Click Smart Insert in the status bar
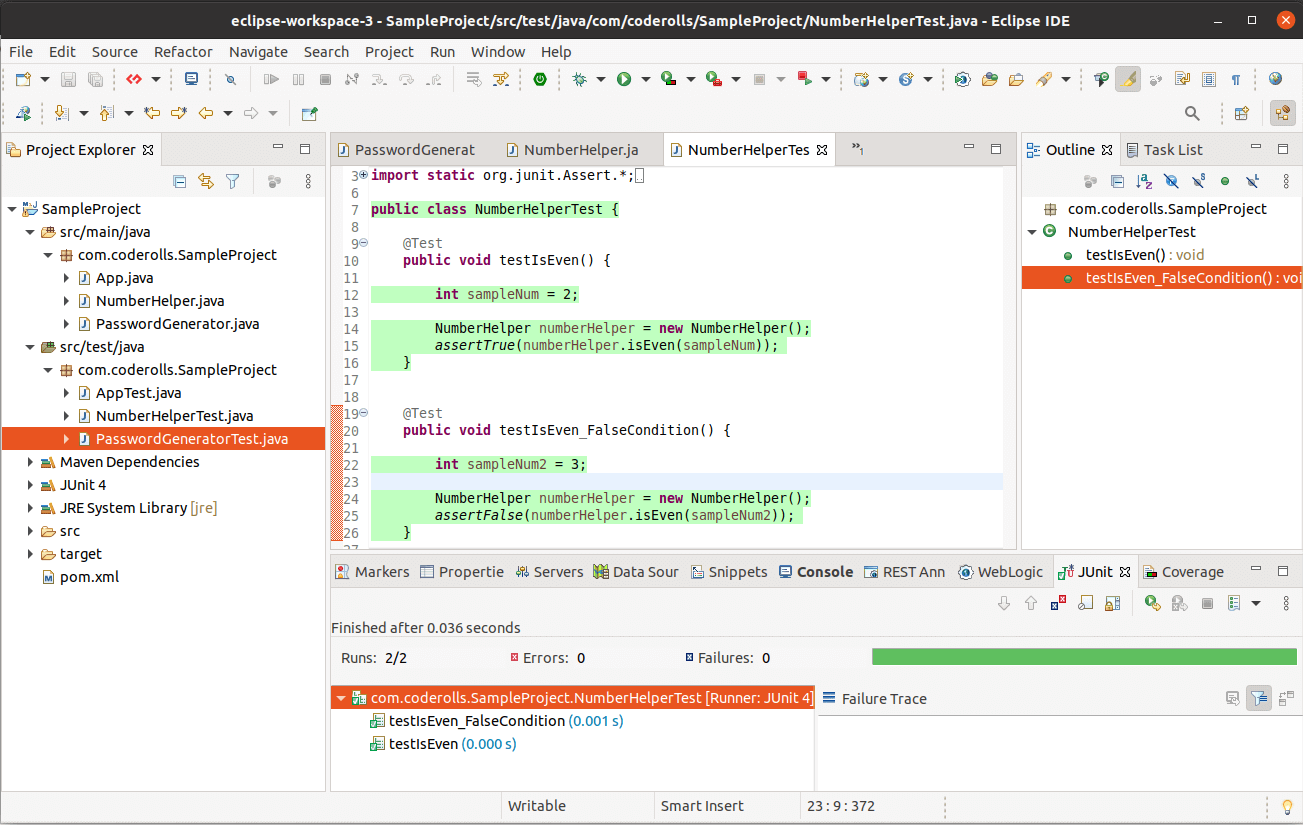 point(702,805)
